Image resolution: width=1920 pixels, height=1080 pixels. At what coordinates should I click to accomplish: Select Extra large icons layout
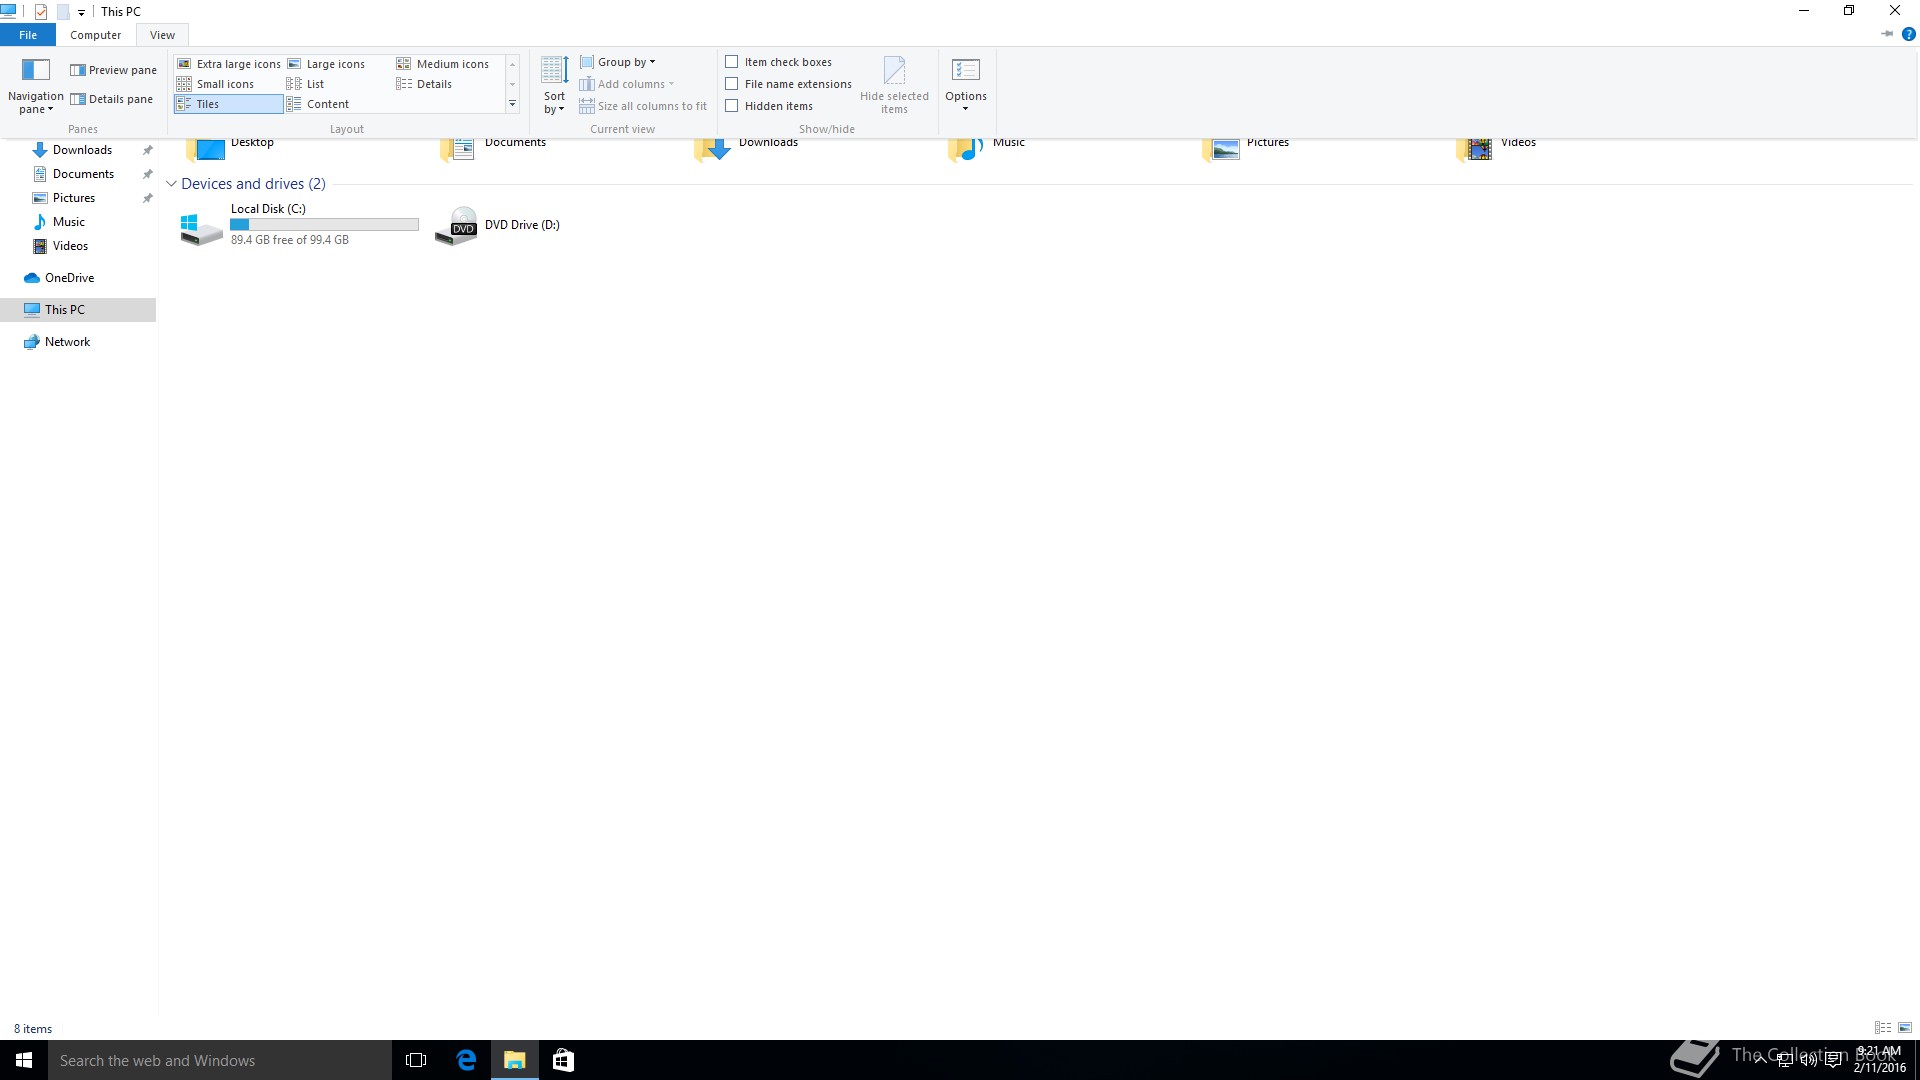pos(229,64)
